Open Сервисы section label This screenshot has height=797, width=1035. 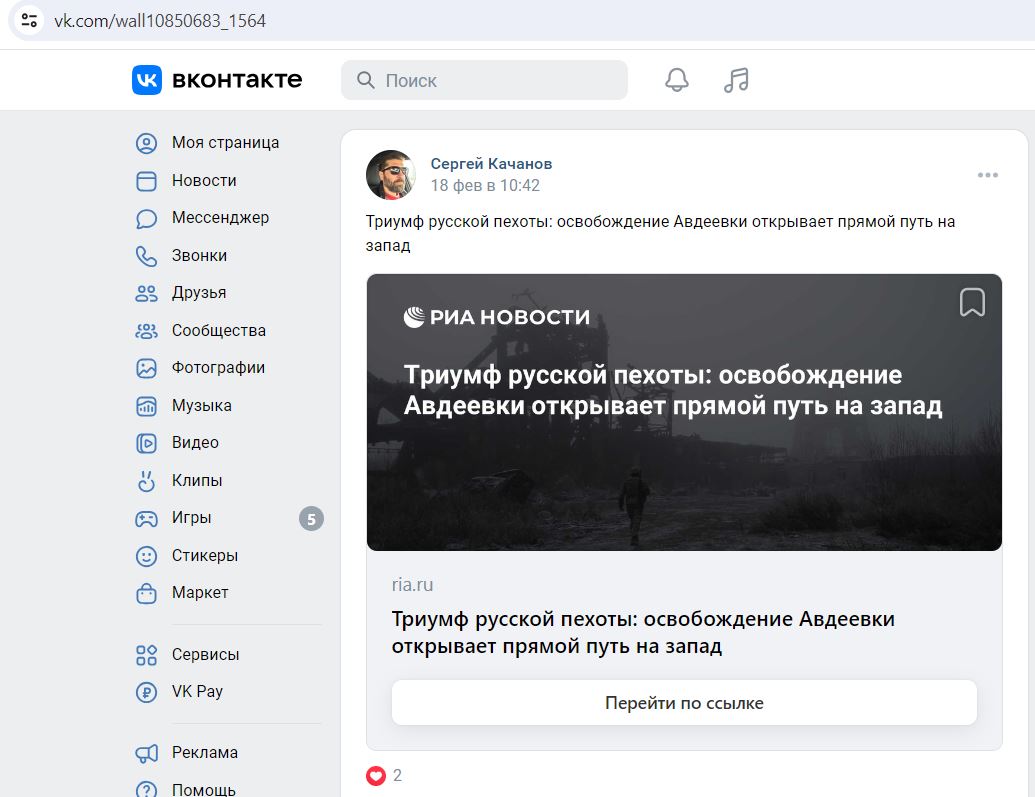tap(205, 654)
